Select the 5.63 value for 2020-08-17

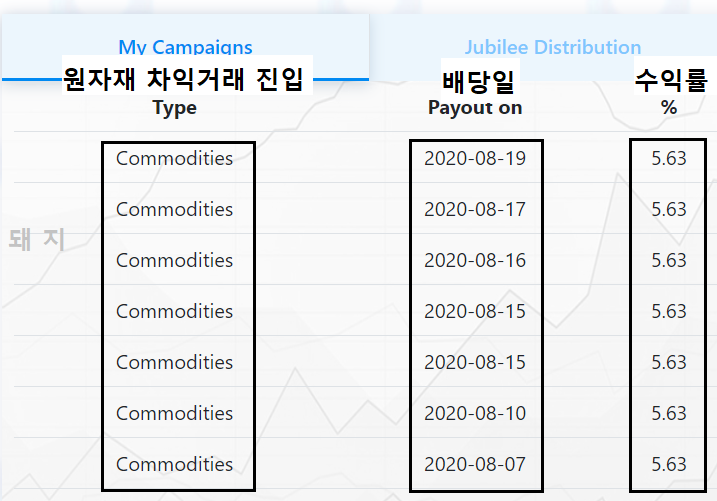[669, 209]
